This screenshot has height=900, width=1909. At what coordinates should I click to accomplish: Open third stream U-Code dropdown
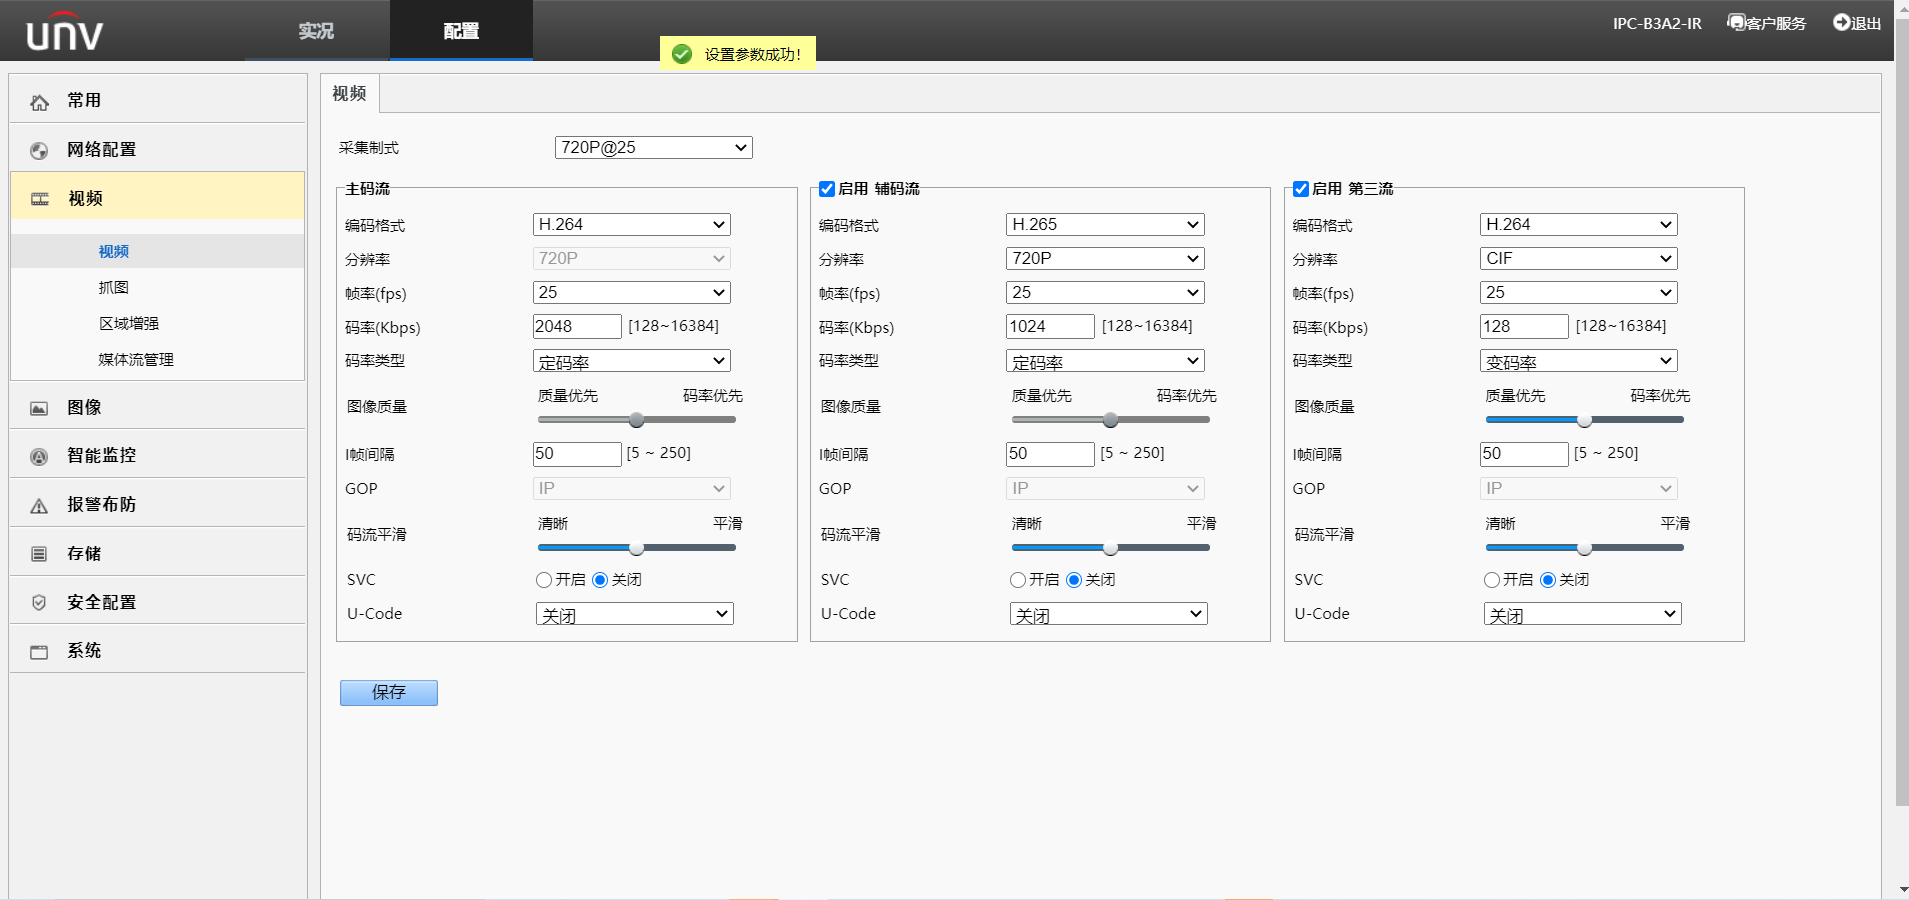tap(1583, 614)
